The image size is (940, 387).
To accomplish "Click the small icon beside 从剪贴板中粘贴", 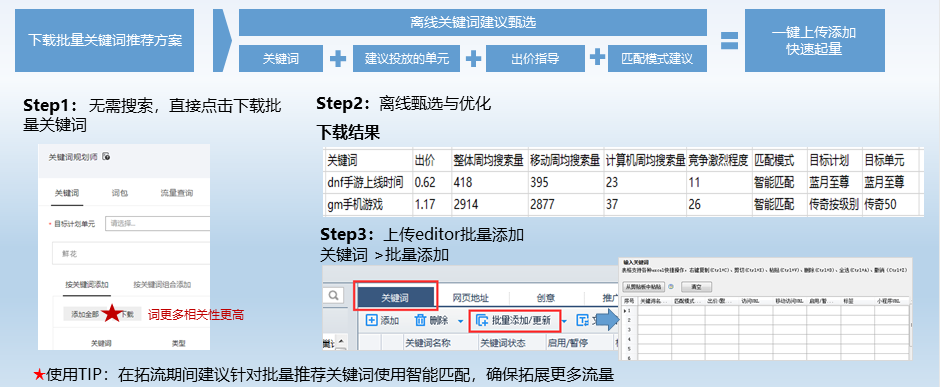I will pos(670,286).
